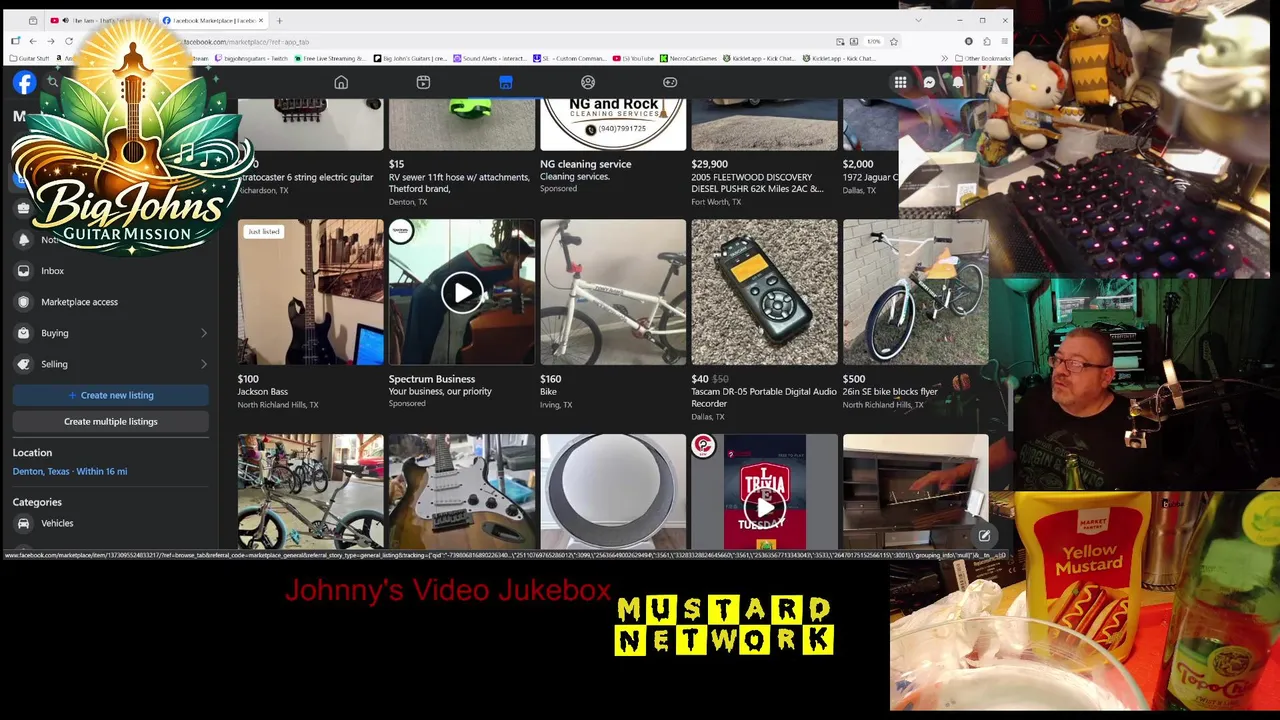Open the RV sewer hose listing title
Image resolution: width=1280 pixels, height=720 pixels.
click(x=459, y=183)
